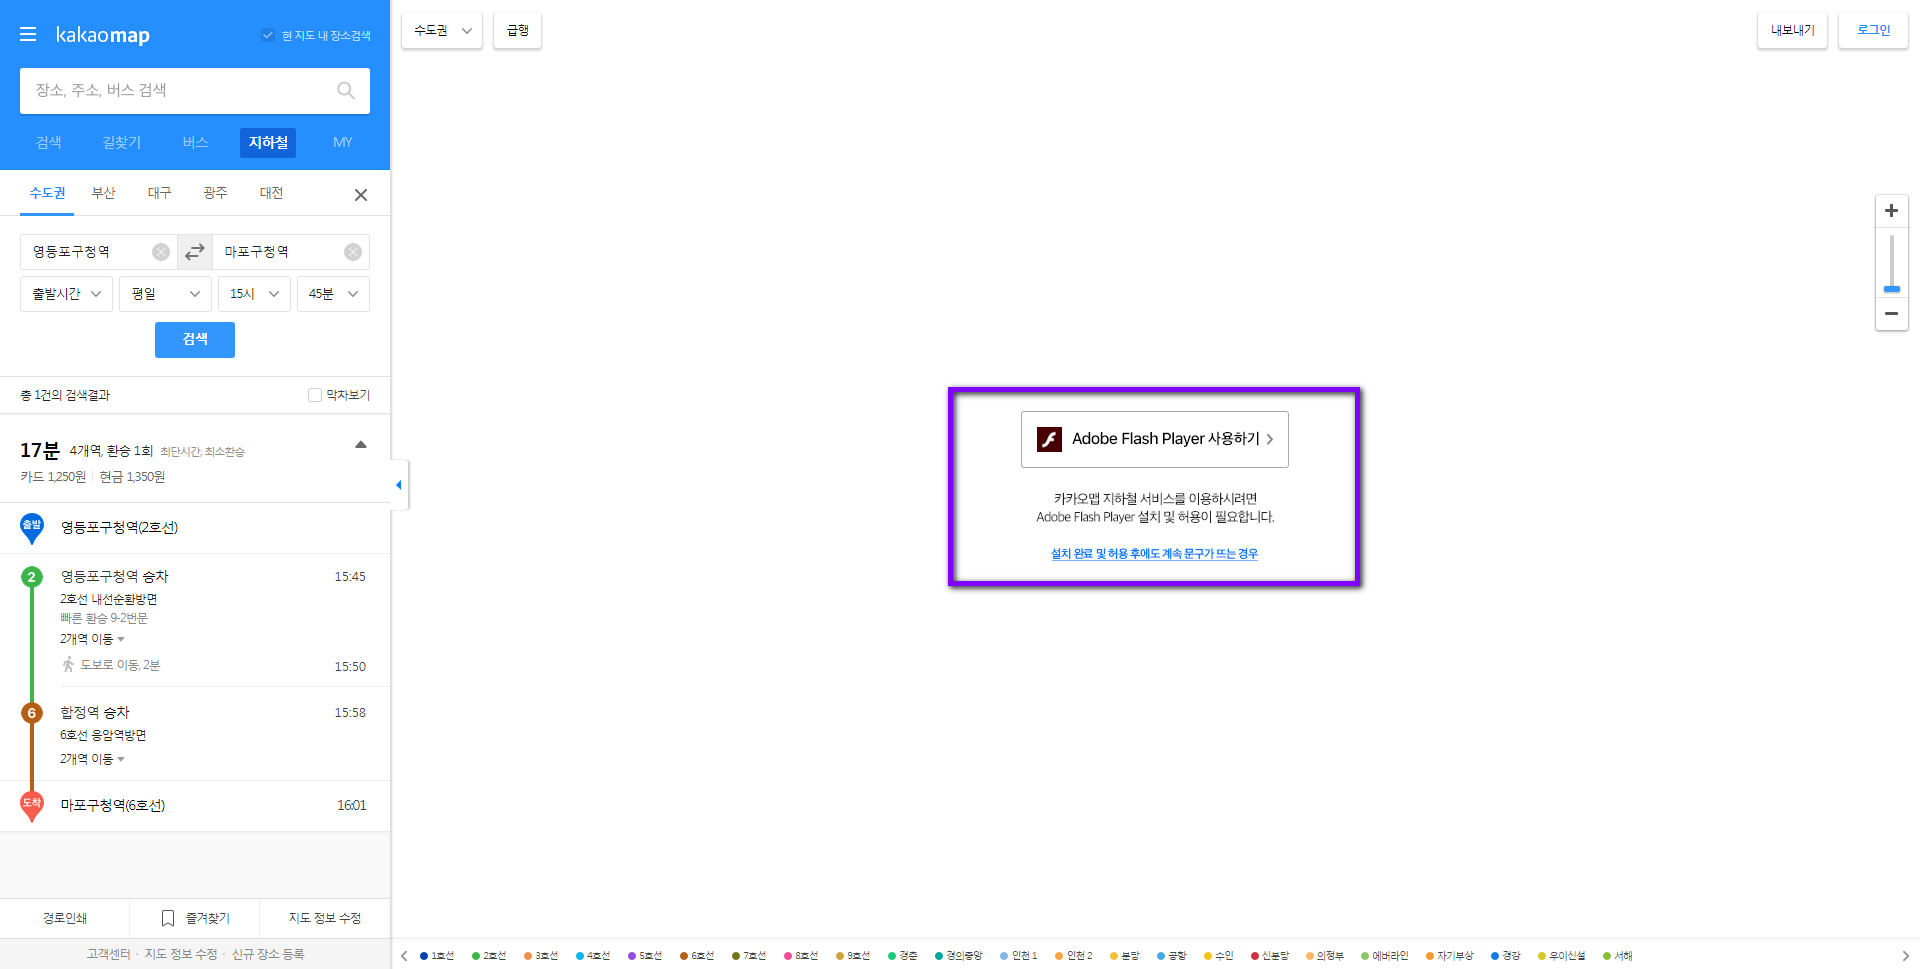
Task: Open the 수도권 region dropdown above the map
Action: 442,31
